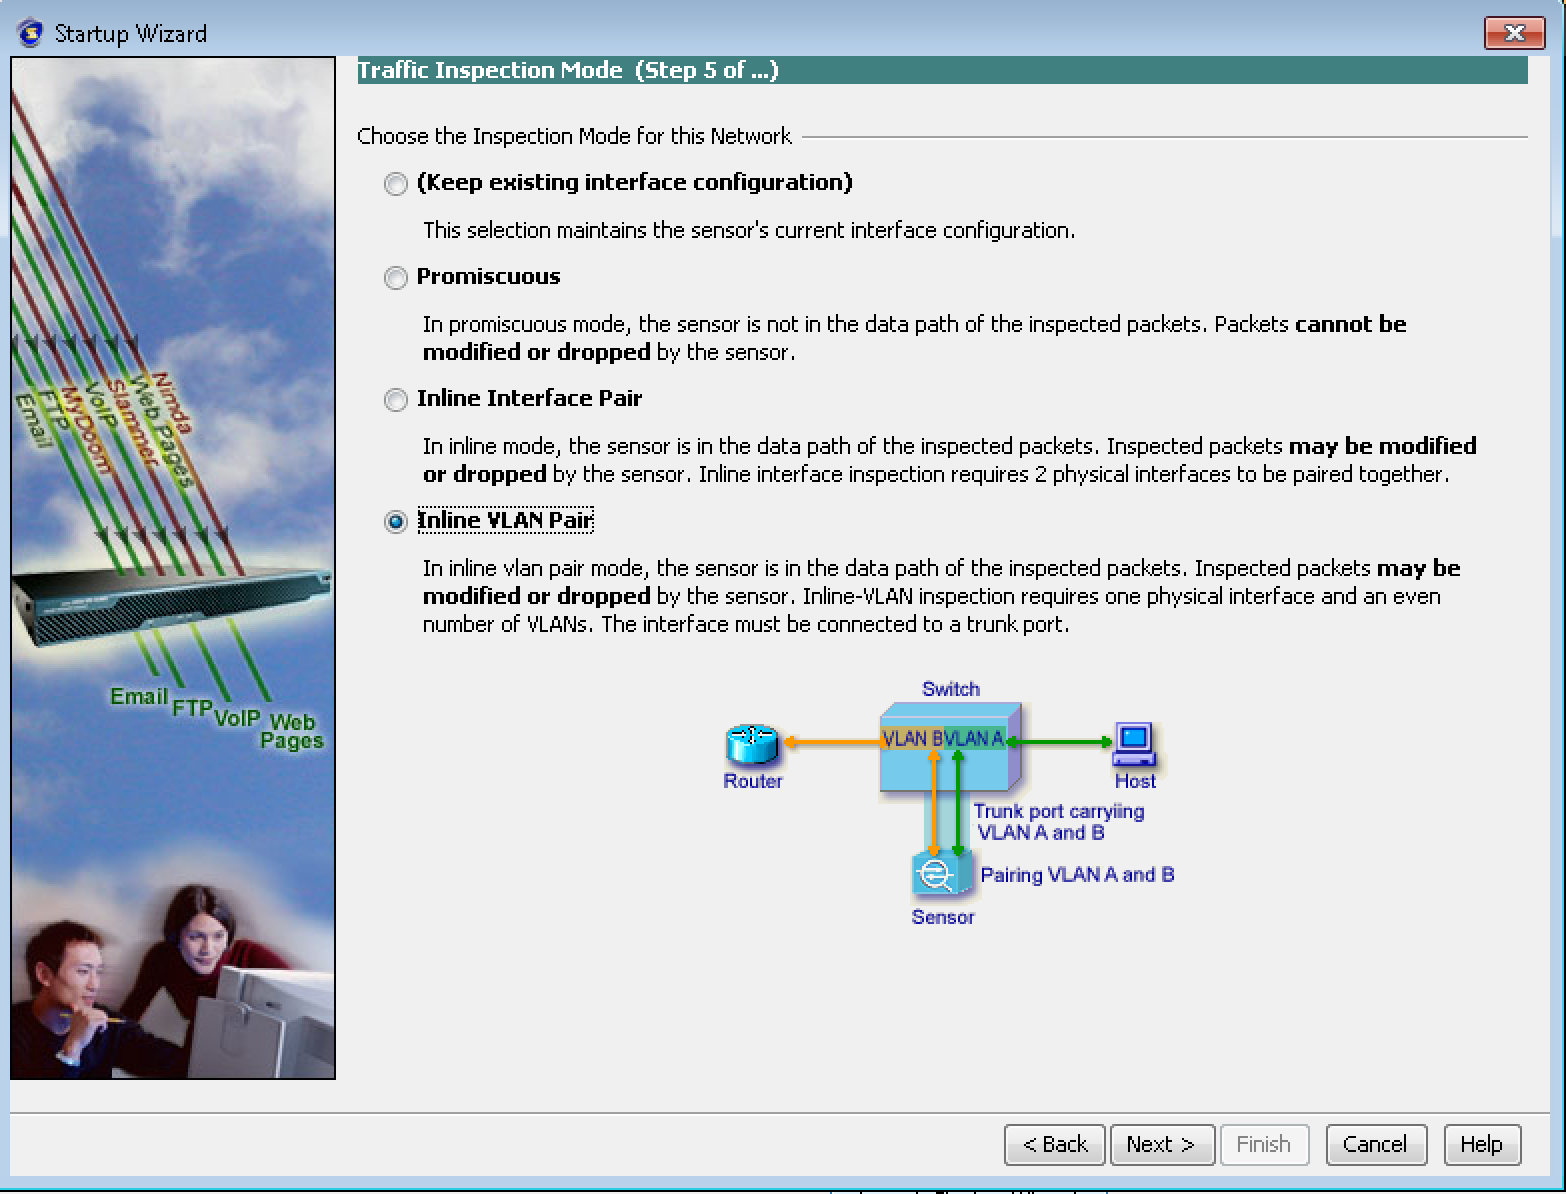Click the VLAN A label on switch
Image resolution: width=1566 pixels, height=1194 pixels.
[x=974, y=739]
